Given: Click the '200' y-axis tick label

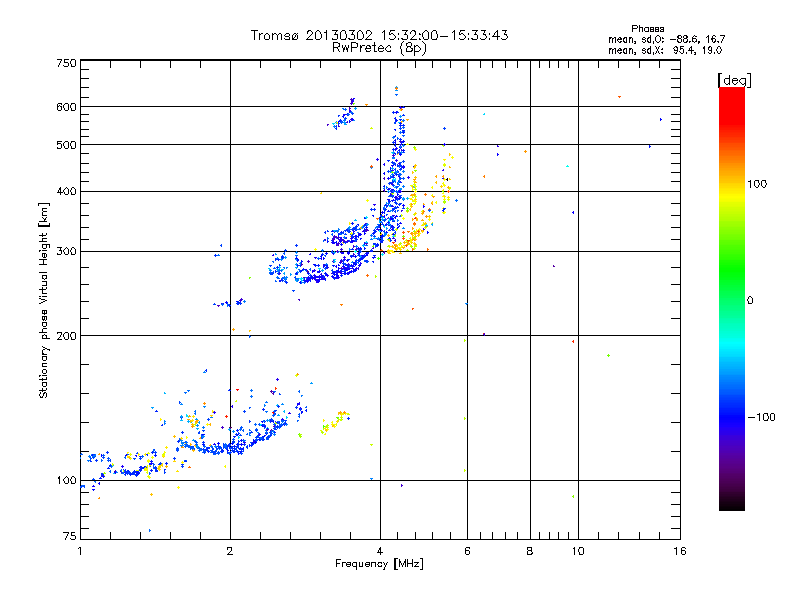Looking at the screenshot, I should [66, 336].
